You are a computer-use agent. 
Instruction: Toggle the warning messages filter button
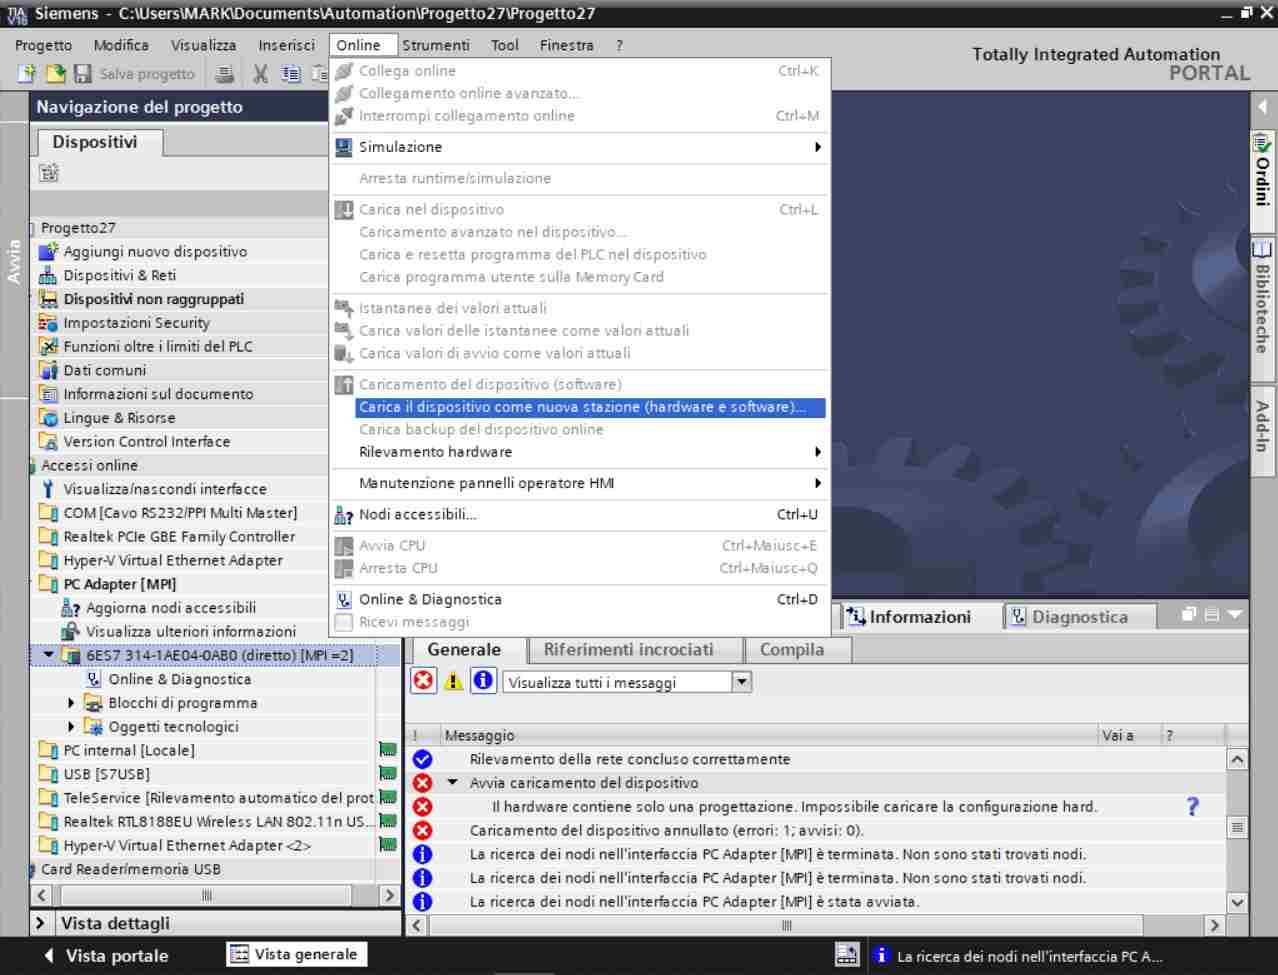[x=453, y=681]
